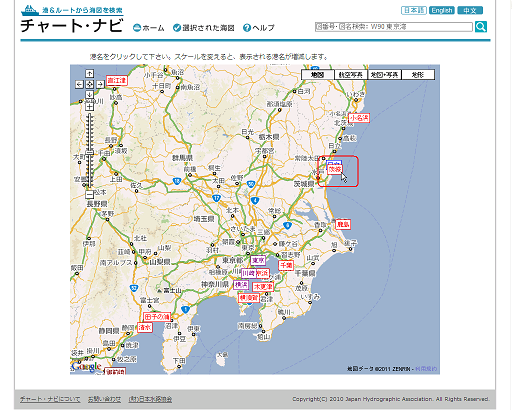Viewport: 512px width, 410px height.
Task: Select the 地図+写真 map type tab
Action: point(384,75)
